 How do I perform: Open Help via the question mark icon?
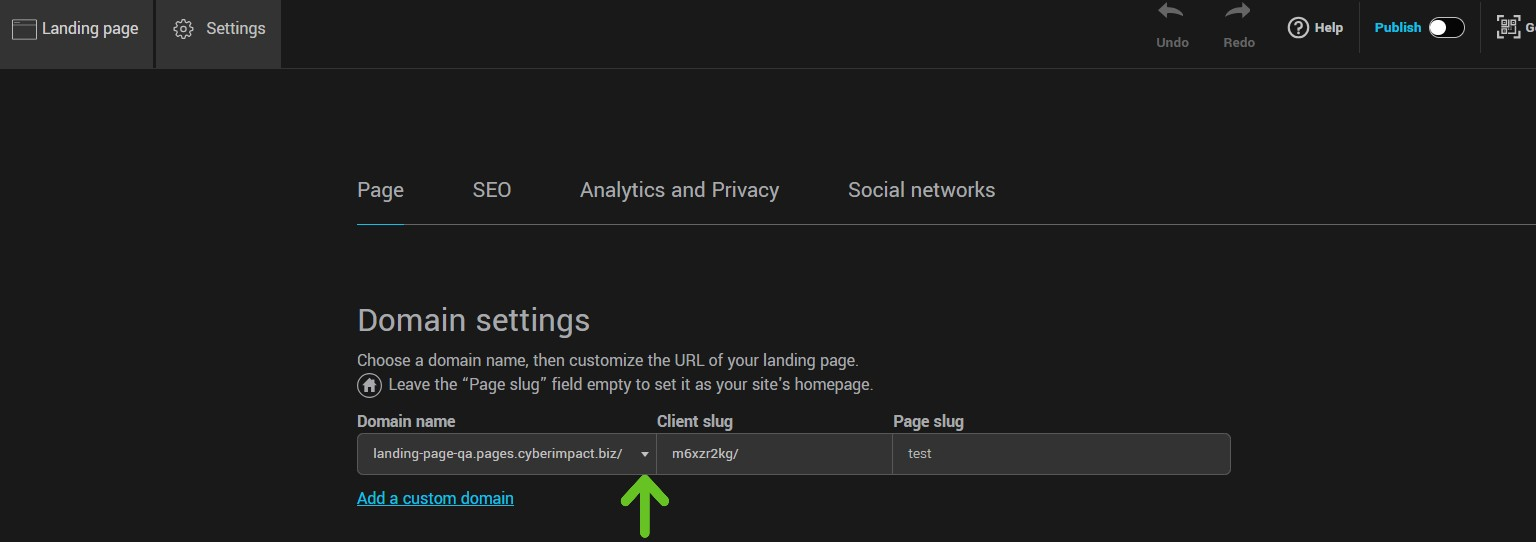click(x=1298, y=28)
